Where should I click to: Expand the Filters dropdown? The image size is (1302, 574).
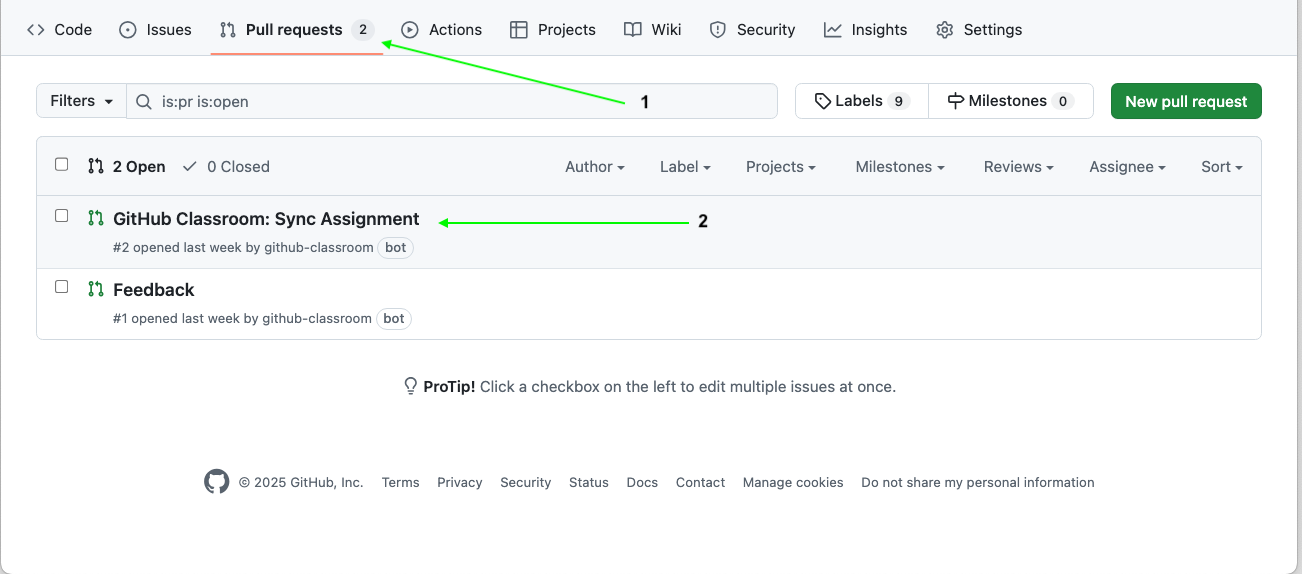(x=82, y=101)
